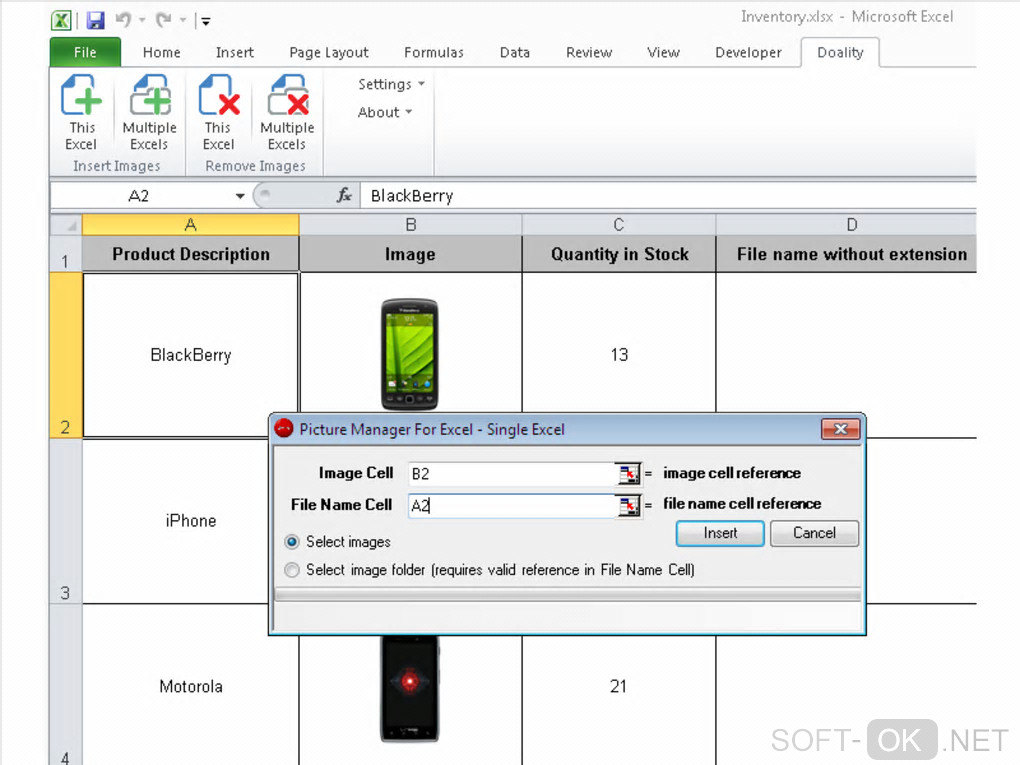1020x765 pixels.
Task: Click the Undo arrow icon
Action: pyautogui.click(x=123, y=20)
